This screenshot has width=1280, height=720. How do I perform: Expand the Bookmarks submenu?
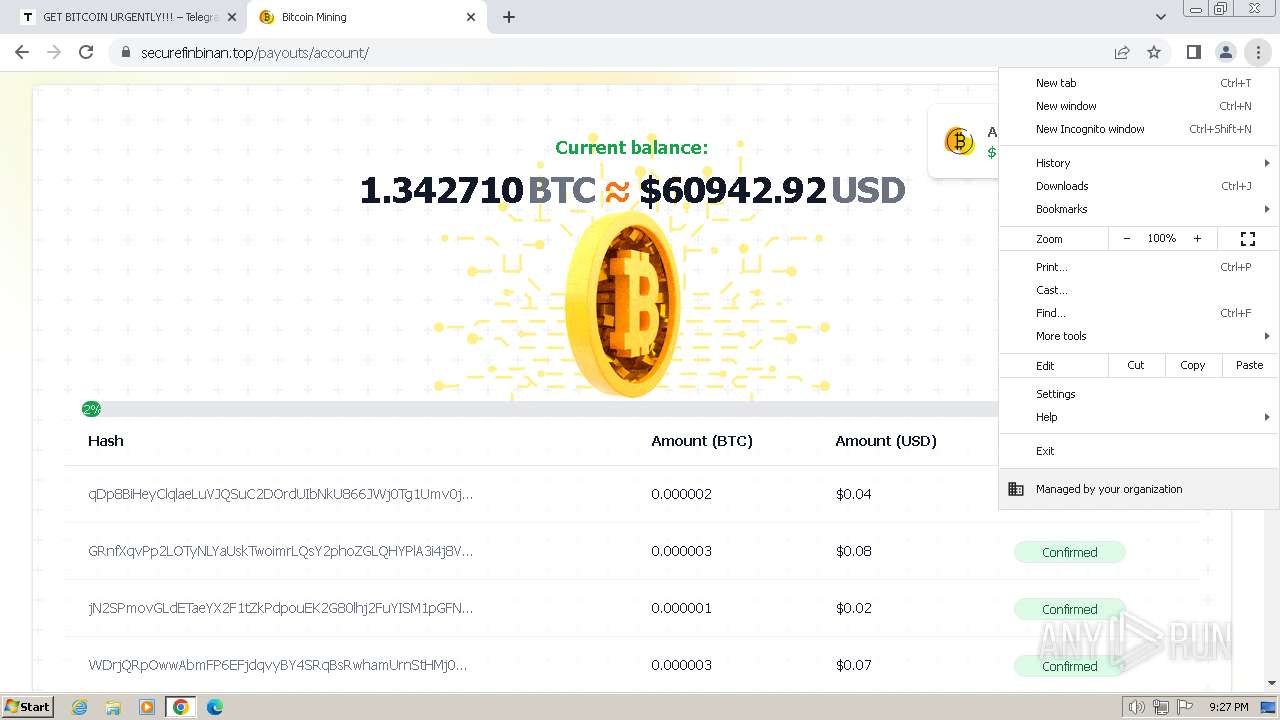[x=1139, y=209]
